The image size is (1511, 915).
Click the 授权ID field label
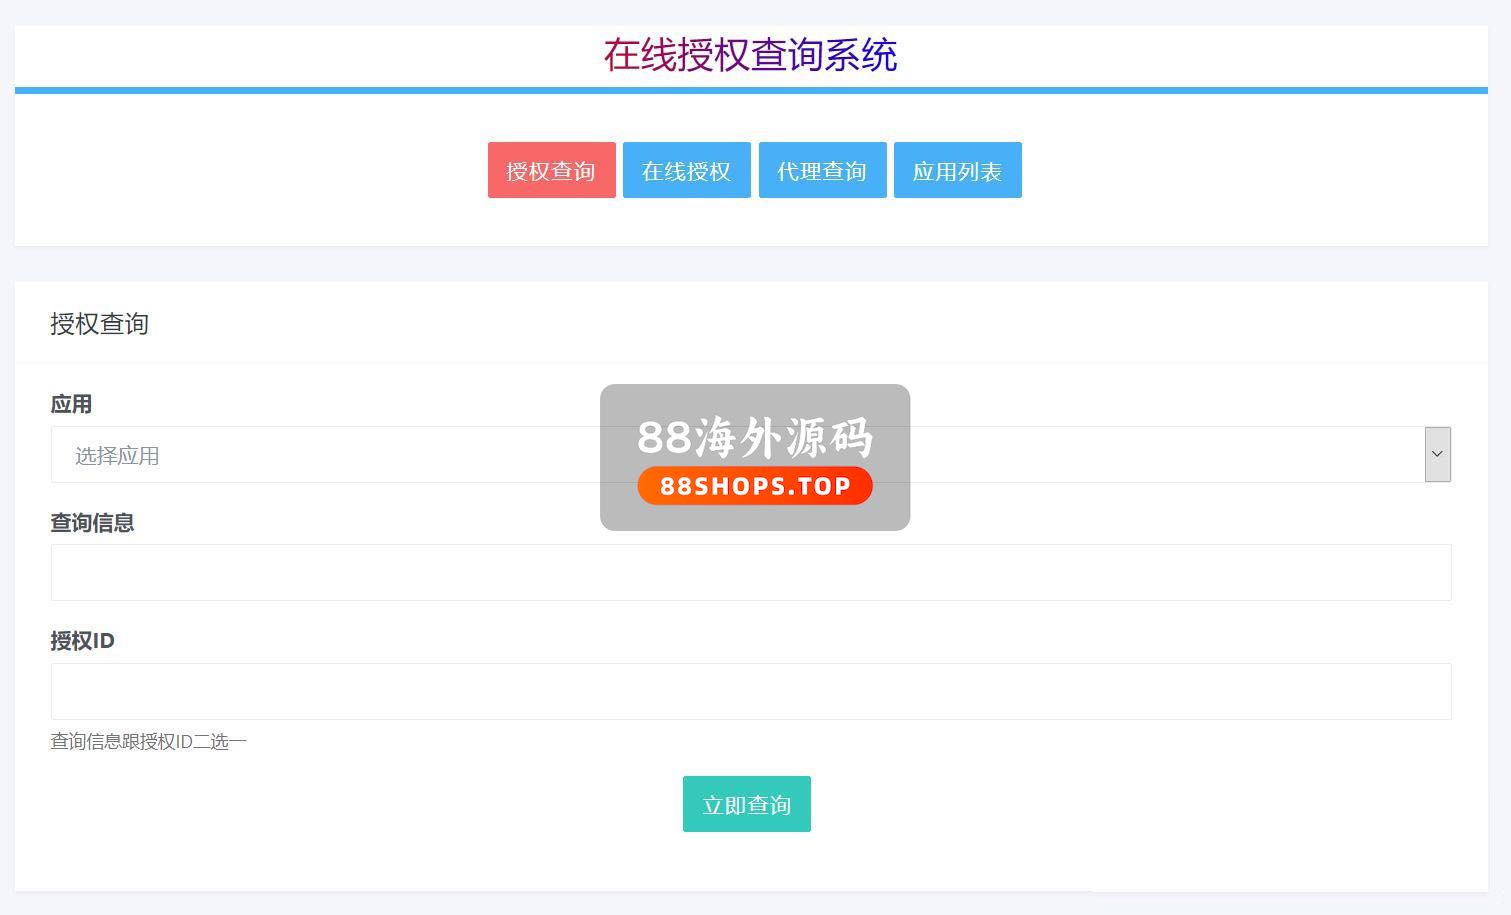point(82,641)
